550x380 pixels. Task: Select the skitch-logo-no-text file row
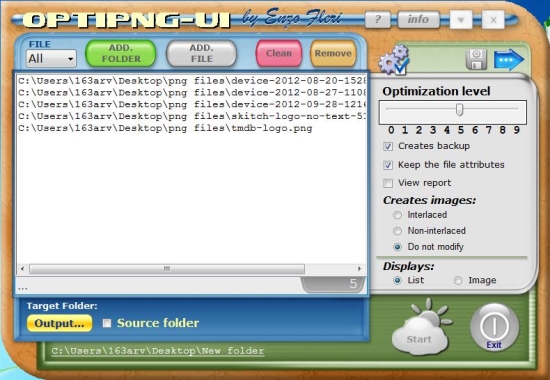point(192,116)
